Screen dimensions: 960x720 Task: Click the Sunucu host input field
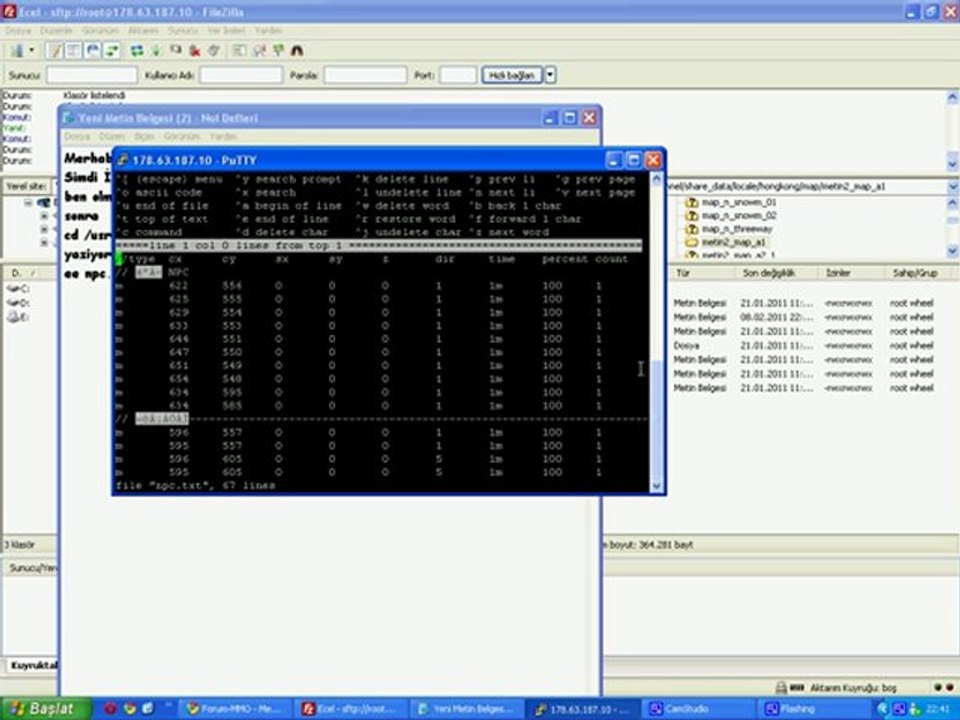click(x=92, y=75)
